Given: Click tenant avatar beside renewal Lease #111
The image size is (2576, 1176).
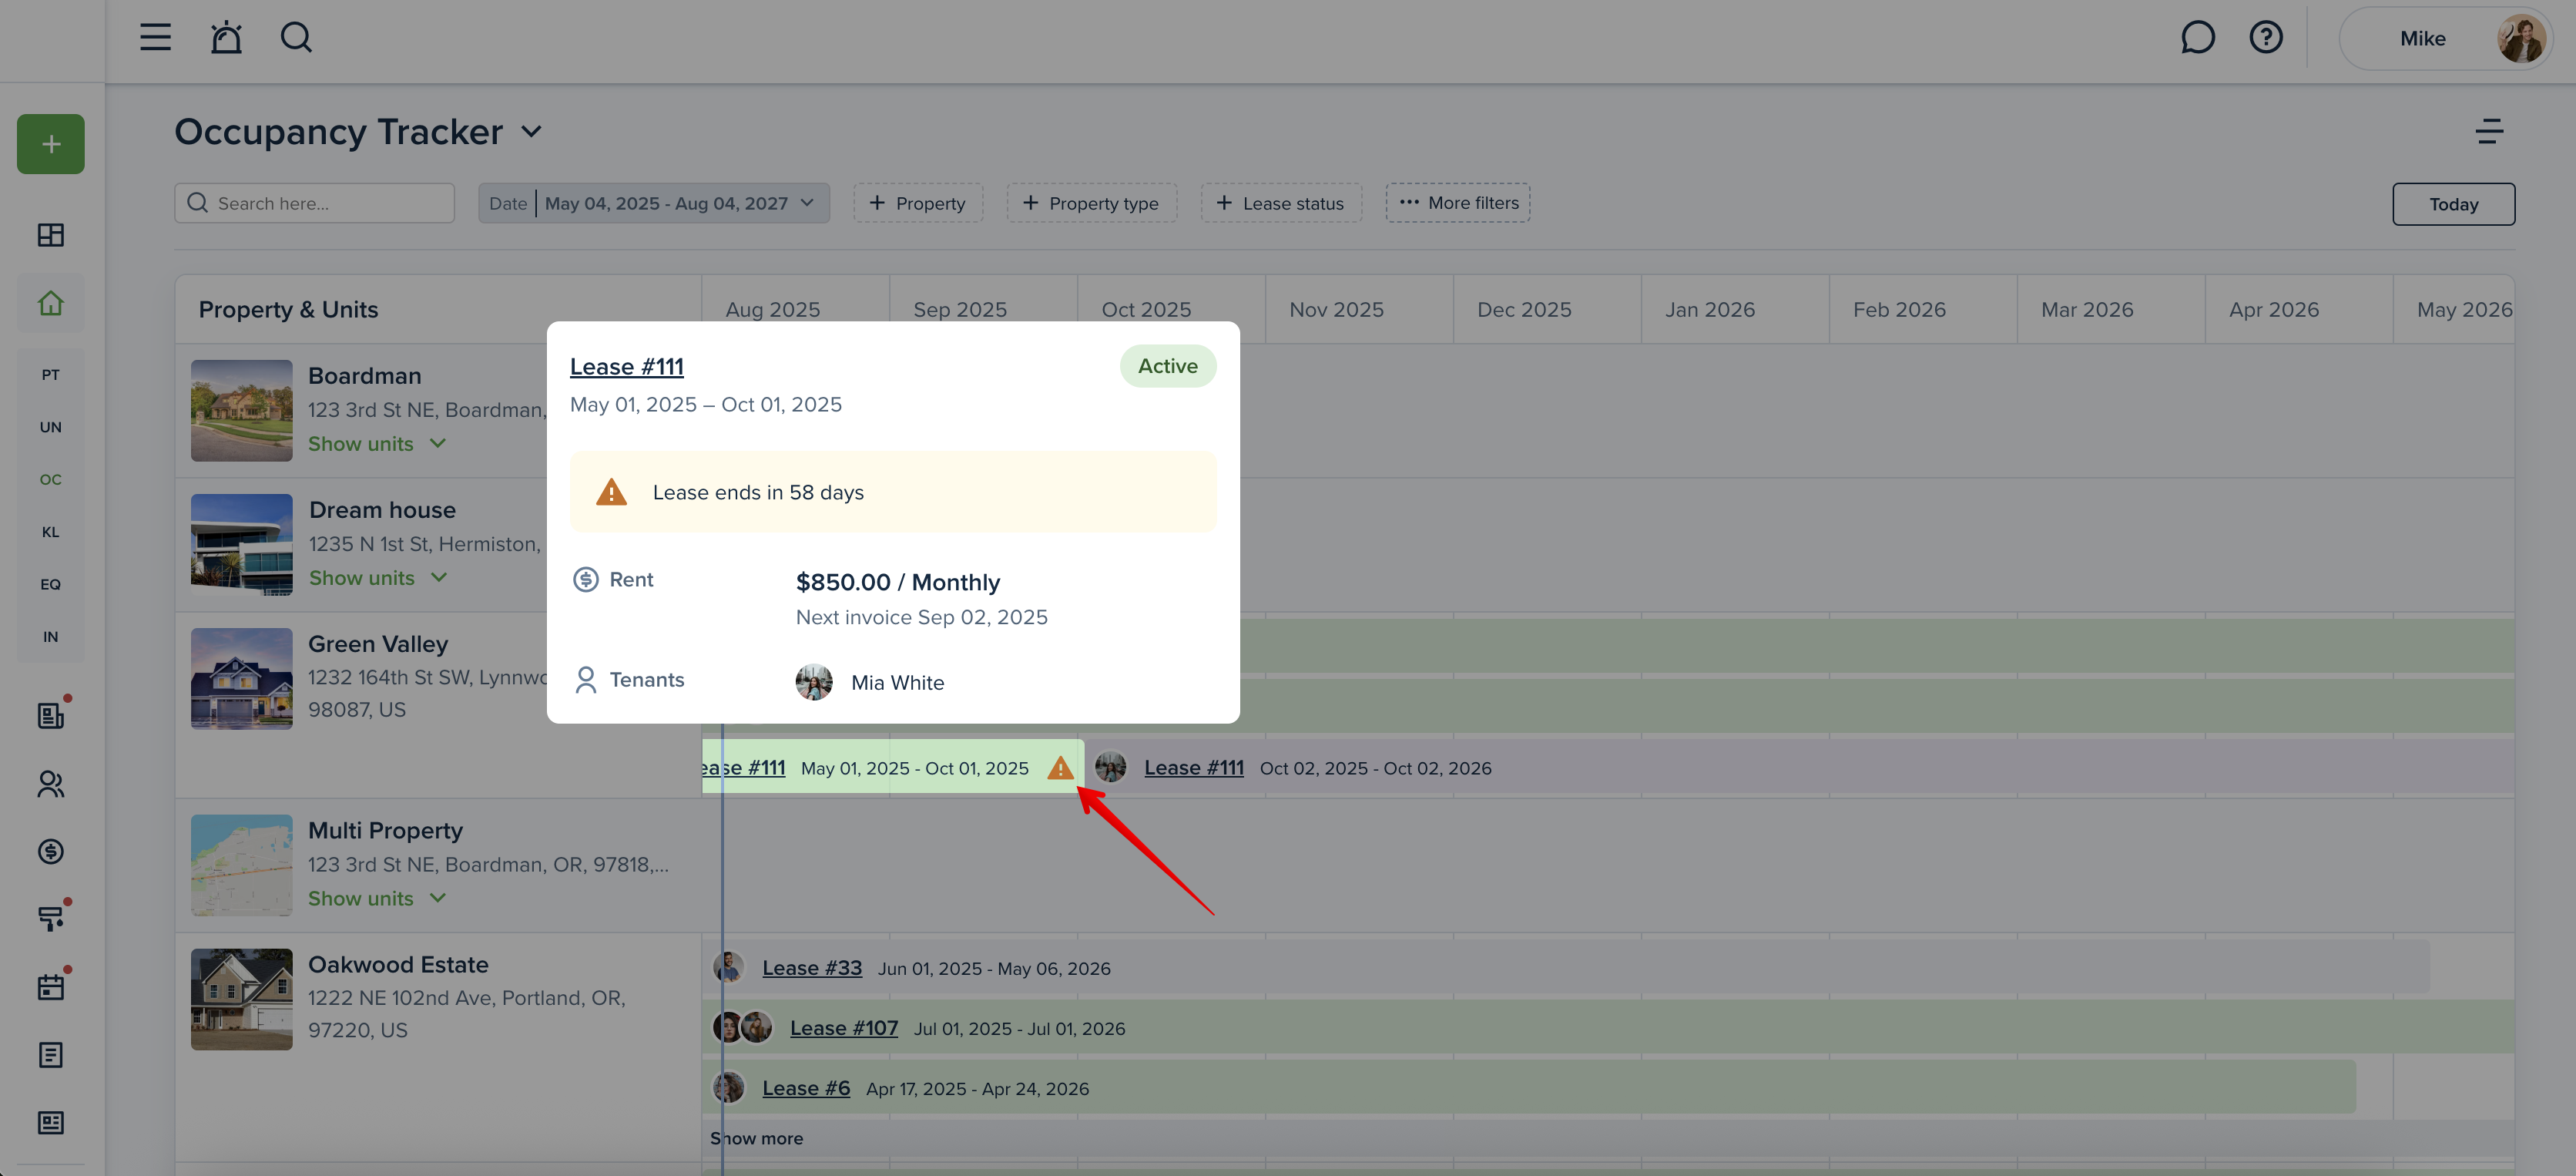Looking at the screenshot, I should pos(1110,768).
